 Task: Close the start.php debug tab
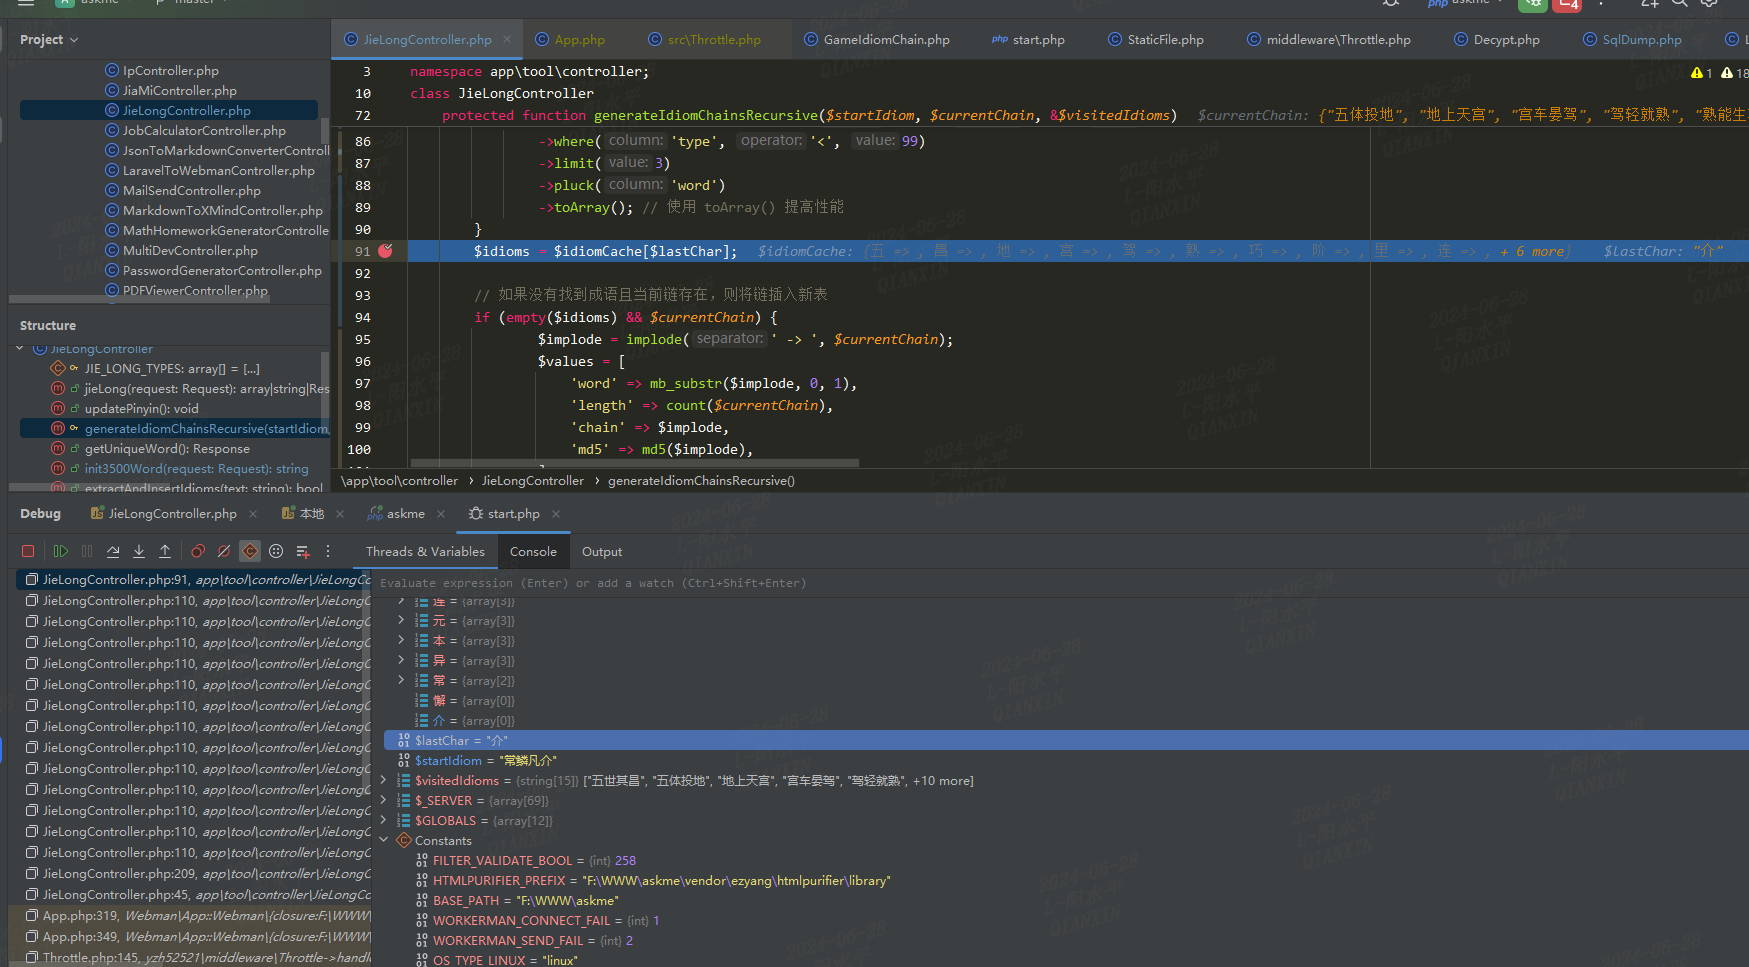point(556,514)
